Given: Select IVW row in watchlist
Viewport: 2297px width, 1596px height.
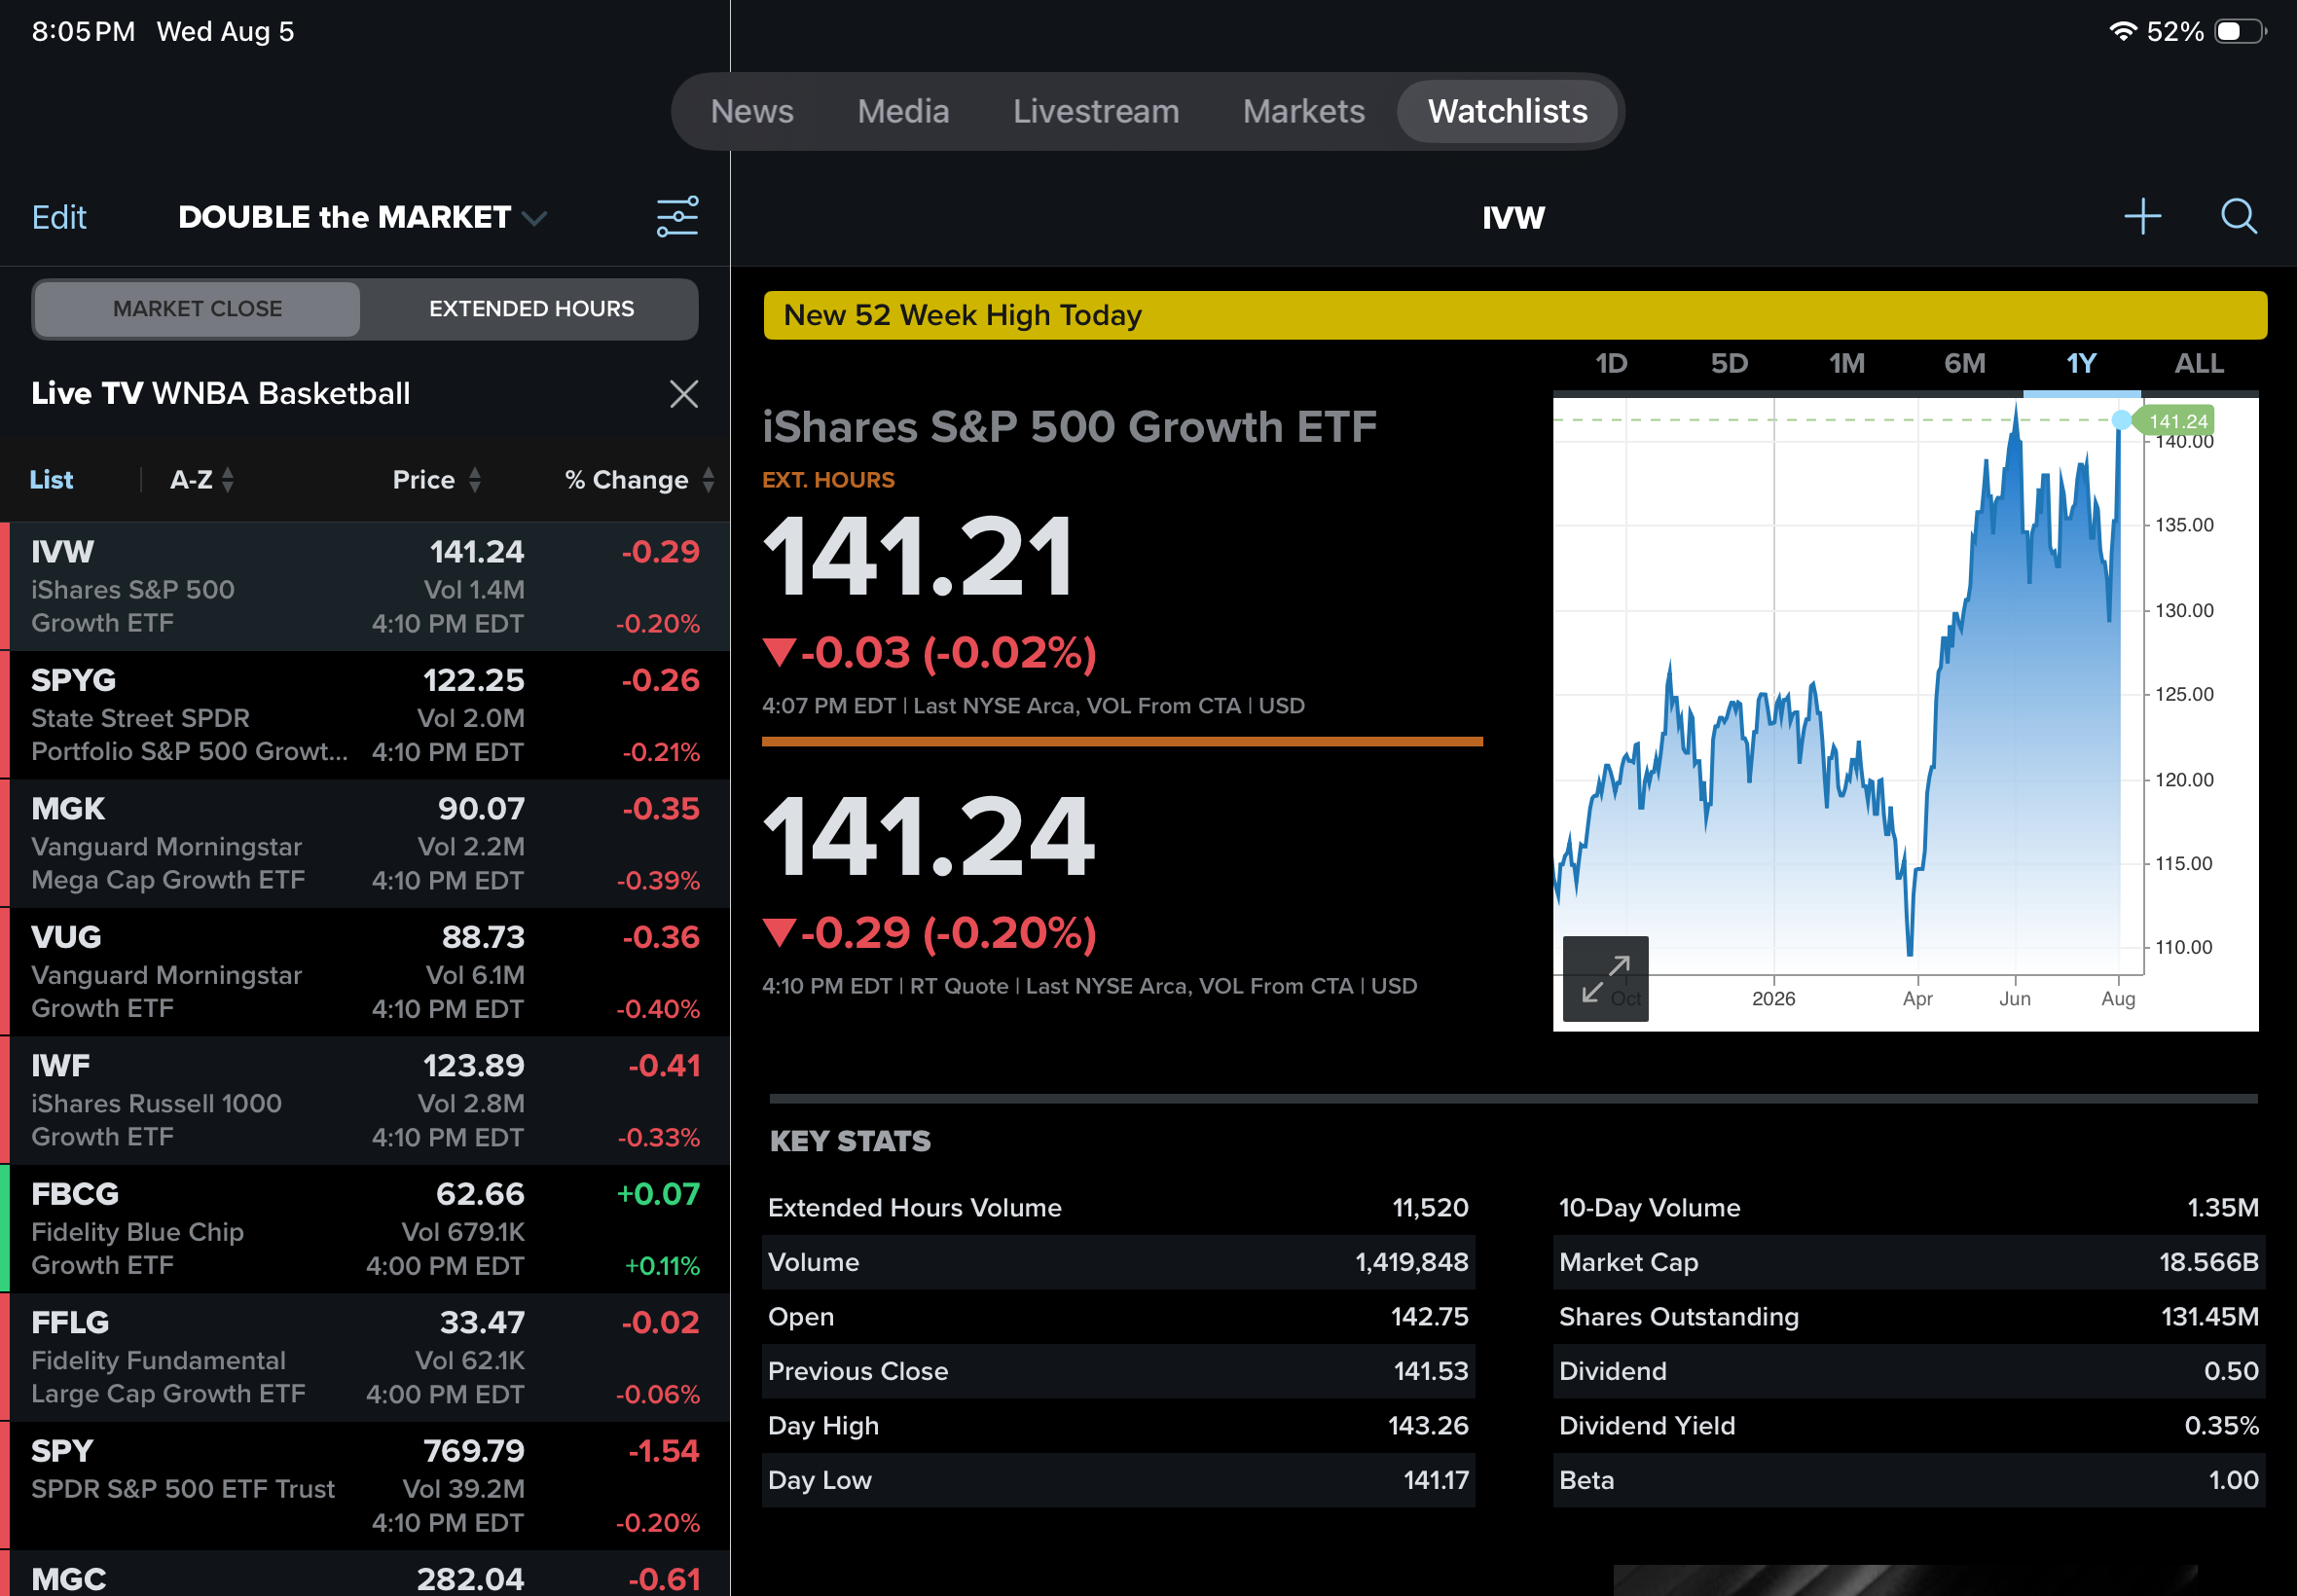Looking at the screenshot, I should 365,587.
